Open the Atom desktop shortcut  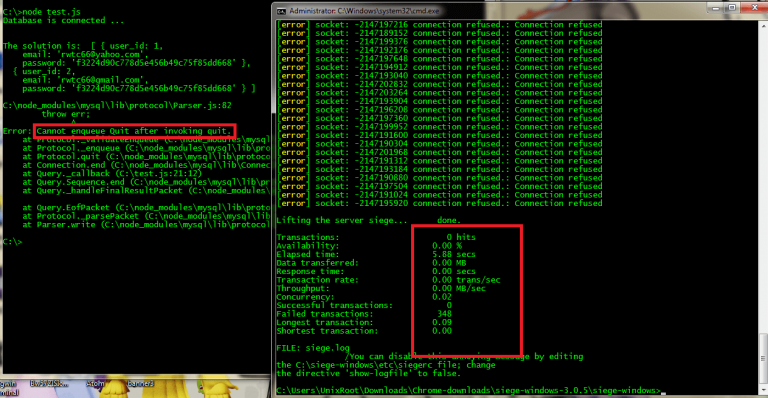(95, 384)
